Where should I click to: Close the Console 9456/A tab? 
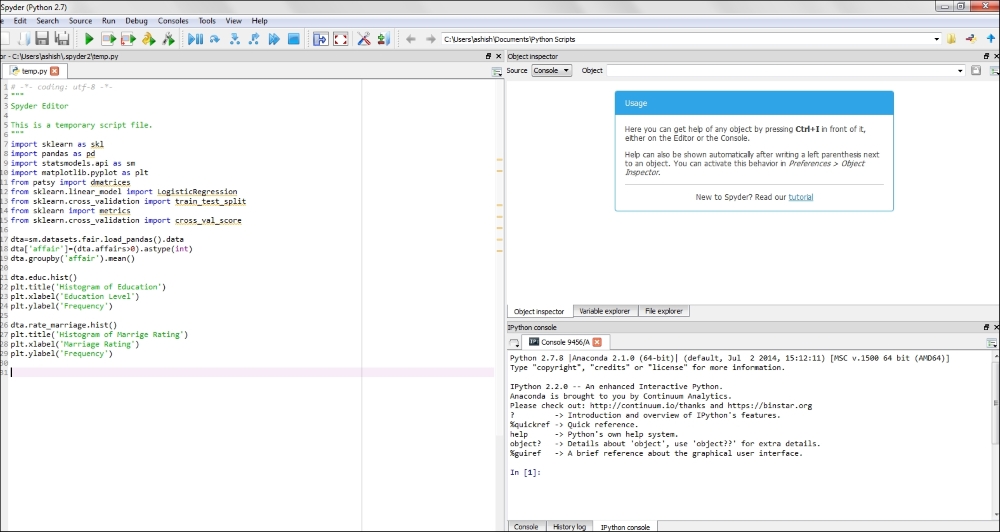597,342
